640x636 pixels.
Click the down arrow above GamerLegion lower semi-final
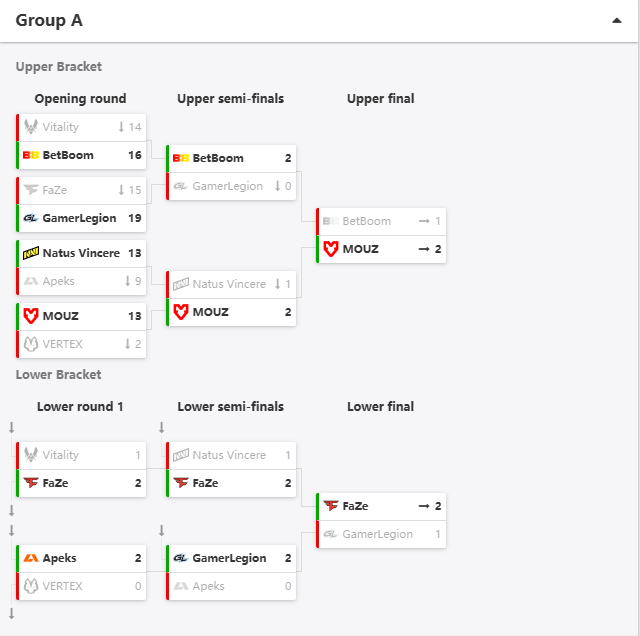pyautogui.click(x=162, y=531)
